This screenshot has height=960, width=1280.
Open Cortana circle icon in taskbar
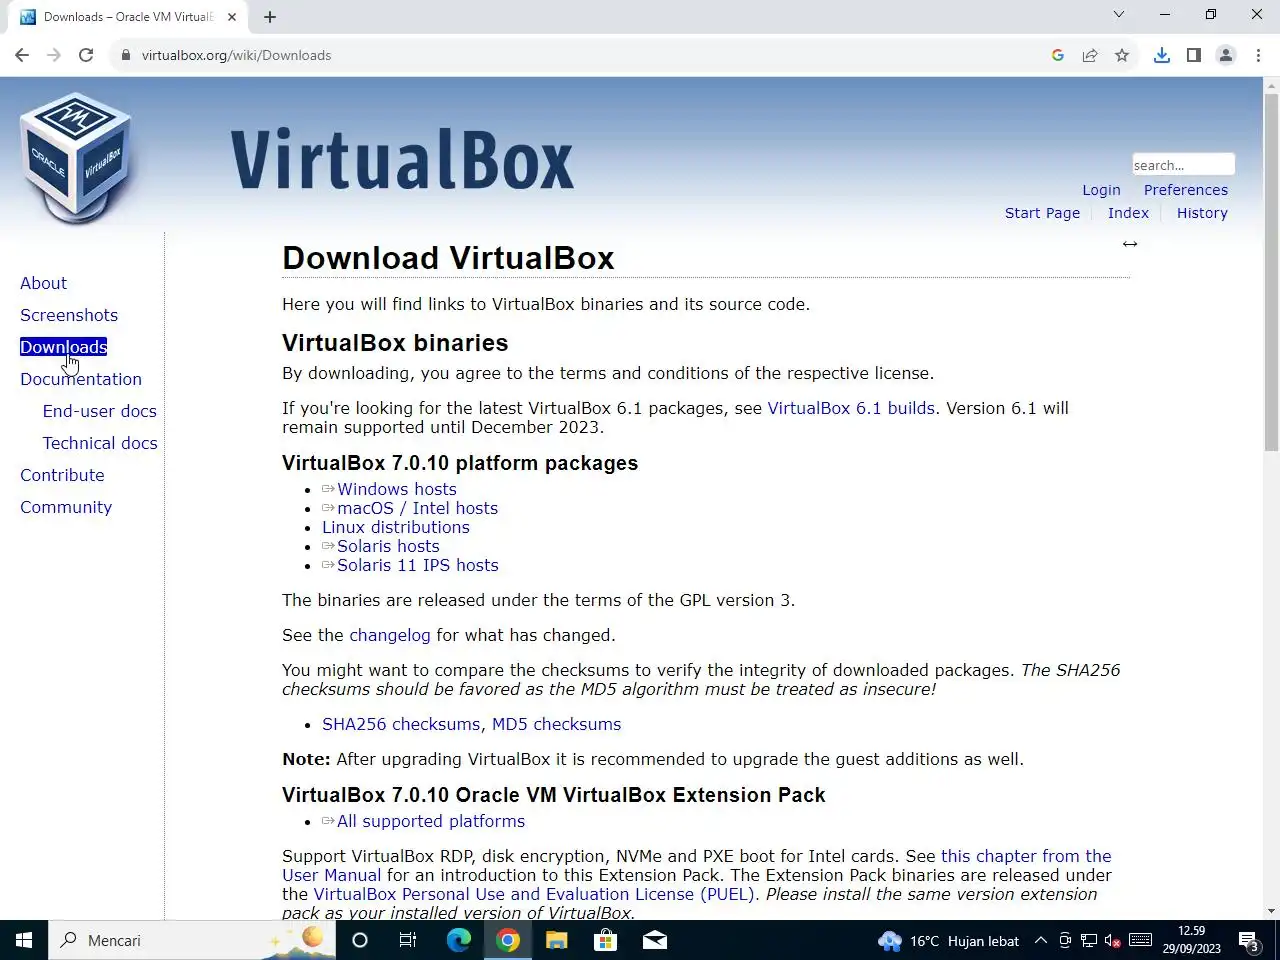pos(360,940)
